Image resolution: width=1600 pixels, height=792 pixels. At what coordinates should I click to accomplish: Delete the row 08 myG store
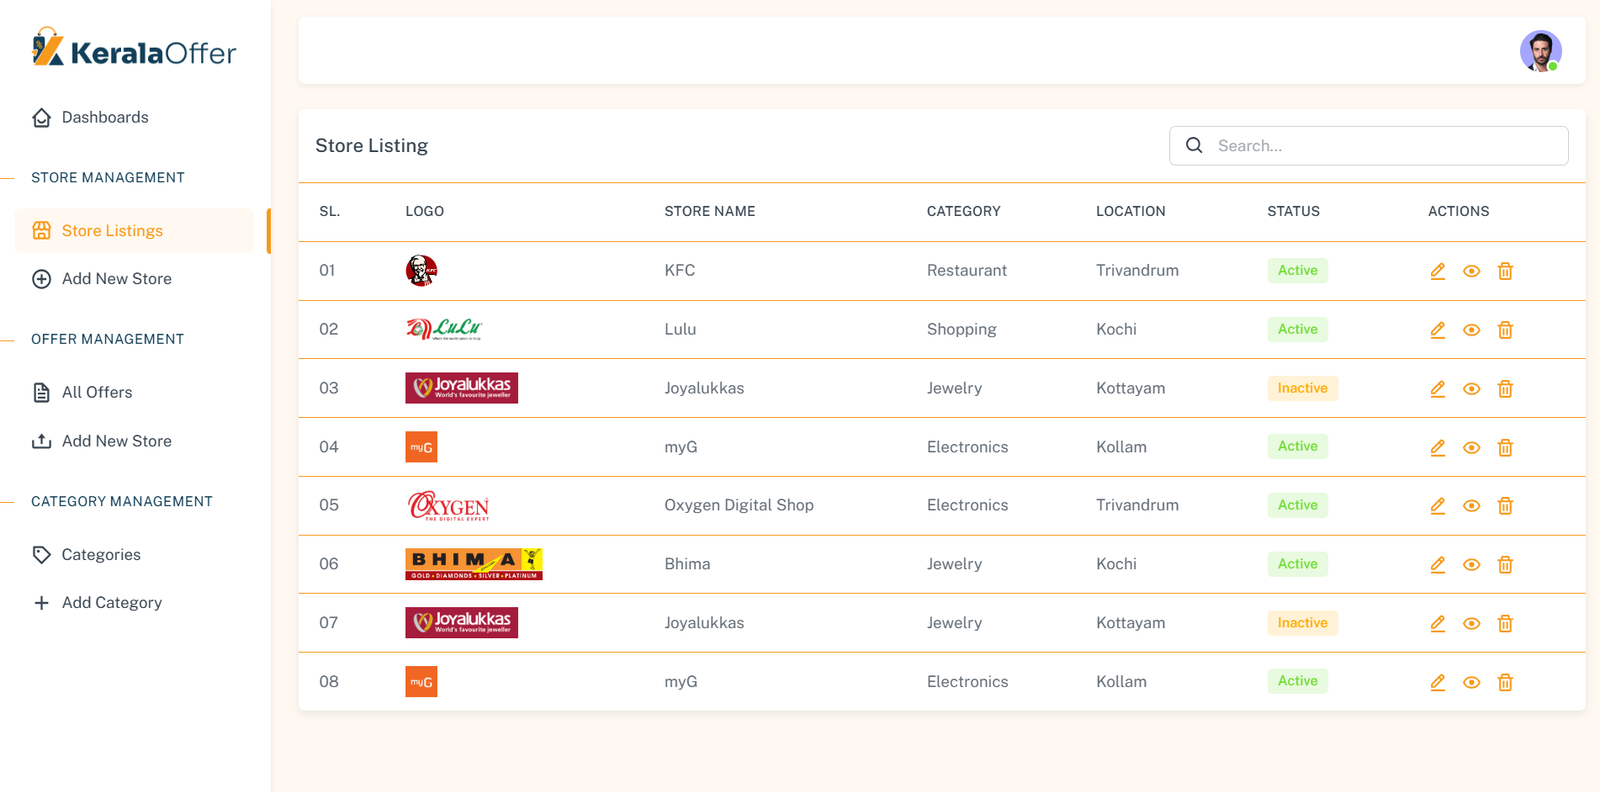pos(1505,682)
